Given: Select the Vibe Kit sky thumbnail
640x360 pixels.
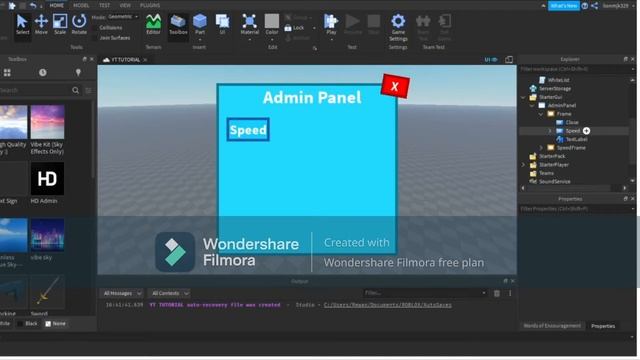Looking at the screenshot, I should tap(47, 122).
